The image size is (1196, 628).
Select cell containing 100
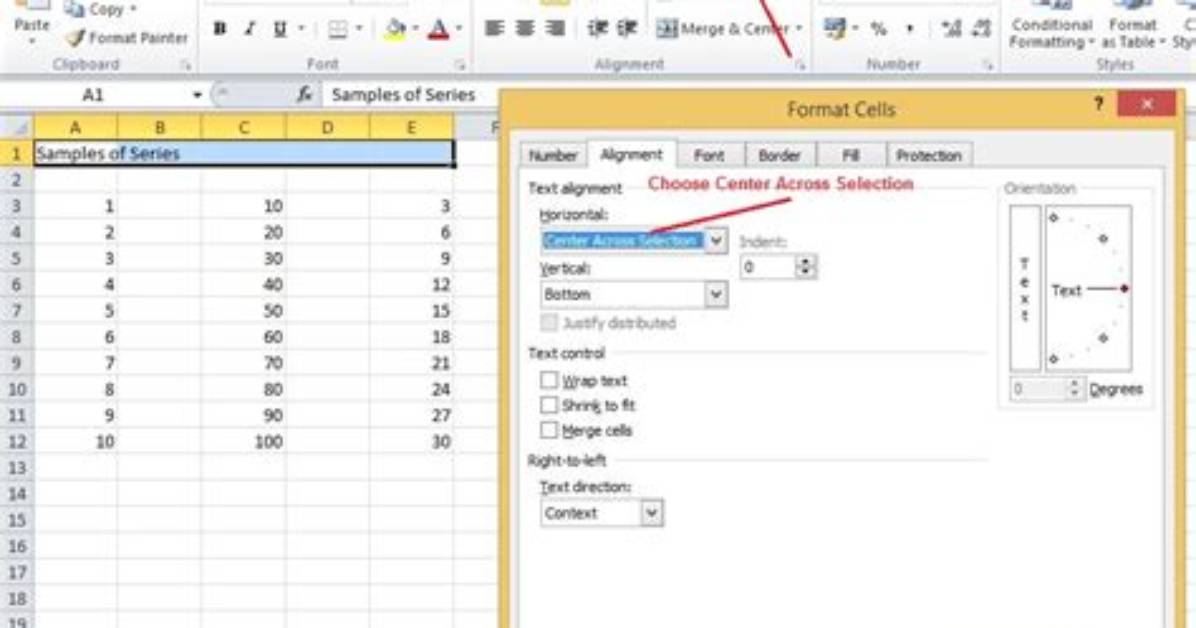tap(243, 441)
